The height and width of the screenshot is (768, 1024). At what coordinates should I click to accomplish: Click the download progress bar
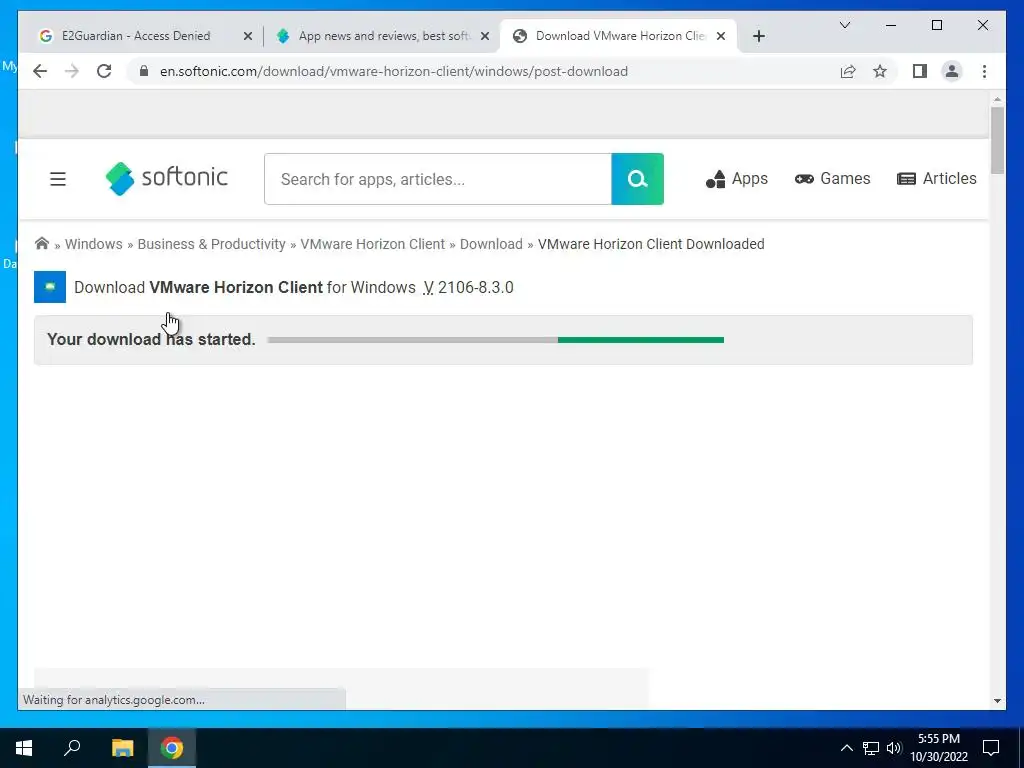(x=496, y=340)
